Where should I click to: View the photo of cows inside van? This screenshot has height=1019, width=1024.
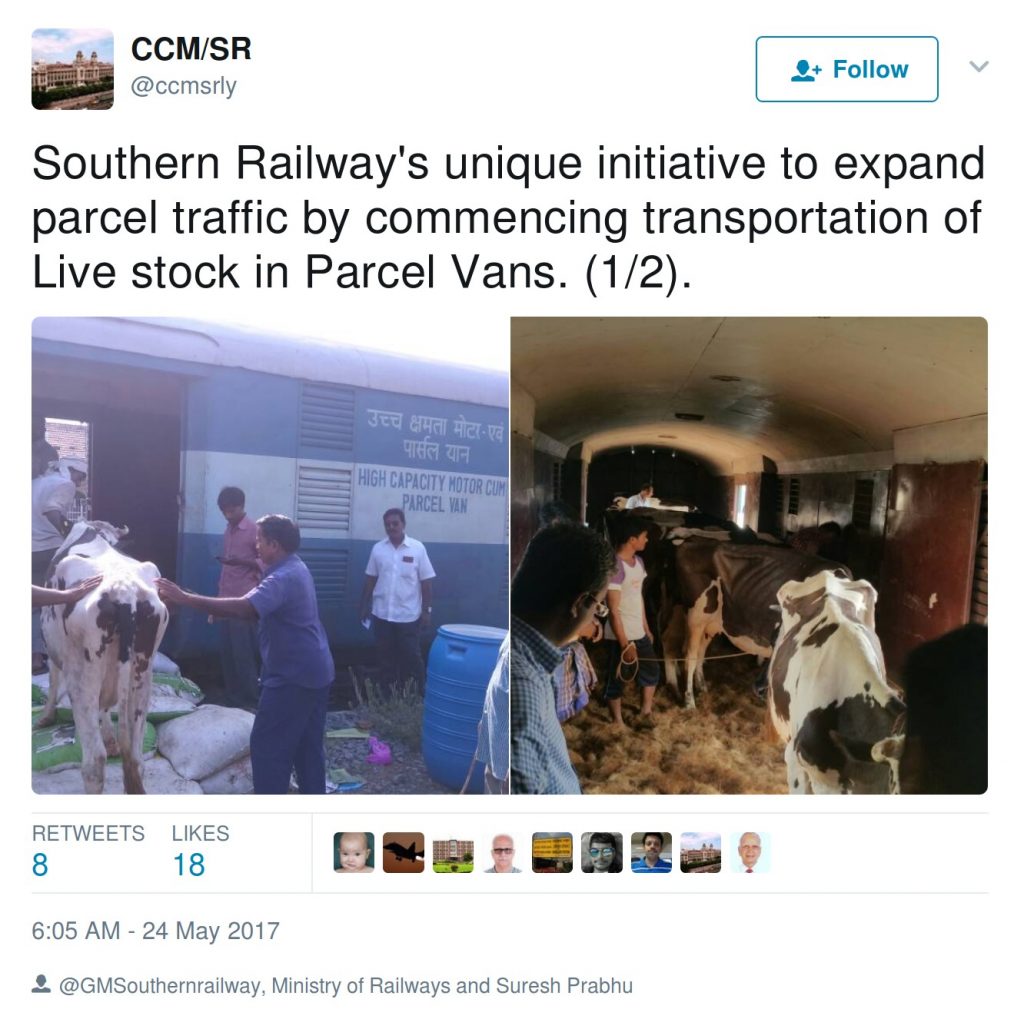pyautogui.click(x=749, y=555)
